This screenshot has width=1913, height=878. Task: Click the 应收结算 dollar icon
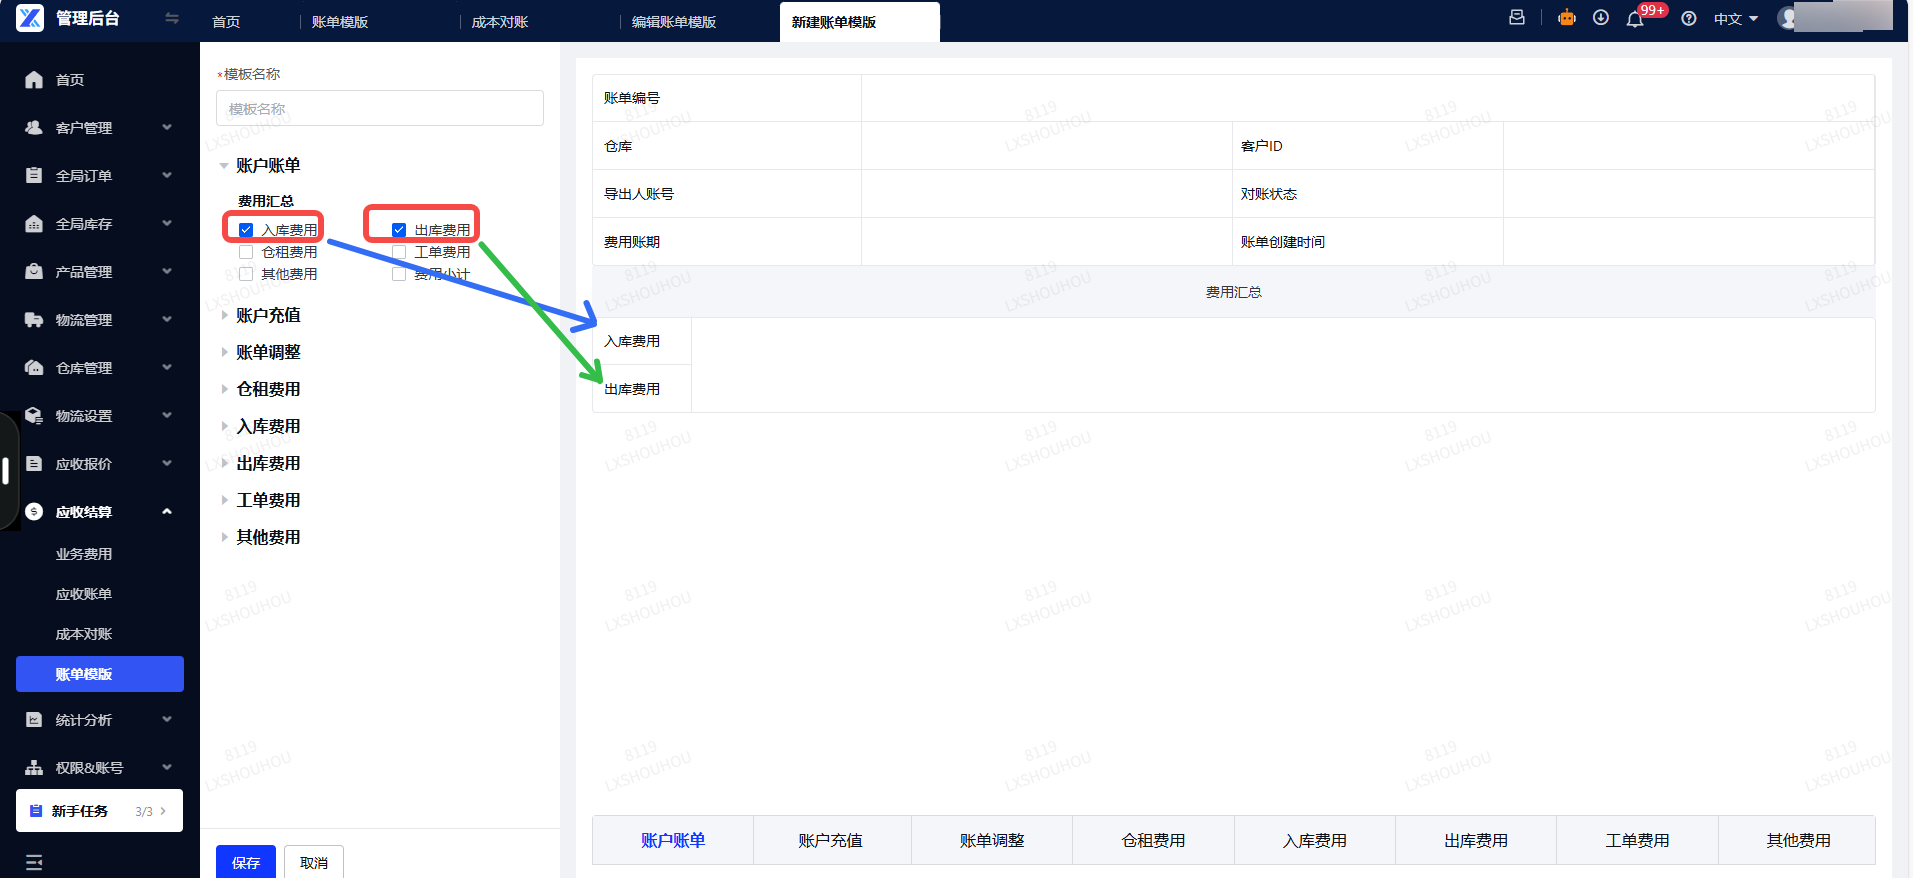click(x=34, y=511)
